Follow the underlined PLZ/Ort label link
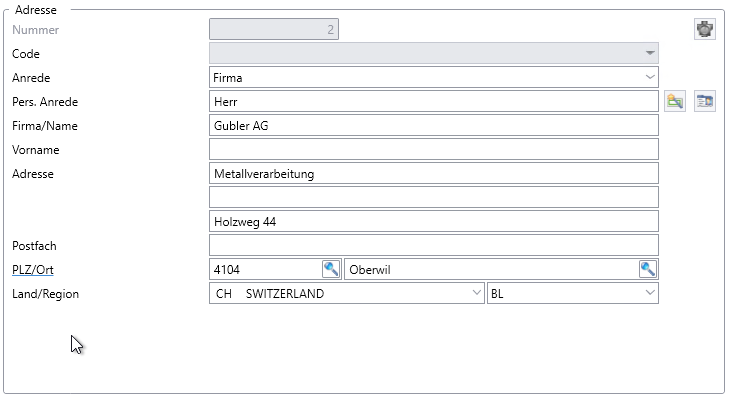 pyautogui.click(x=33, y=270)
